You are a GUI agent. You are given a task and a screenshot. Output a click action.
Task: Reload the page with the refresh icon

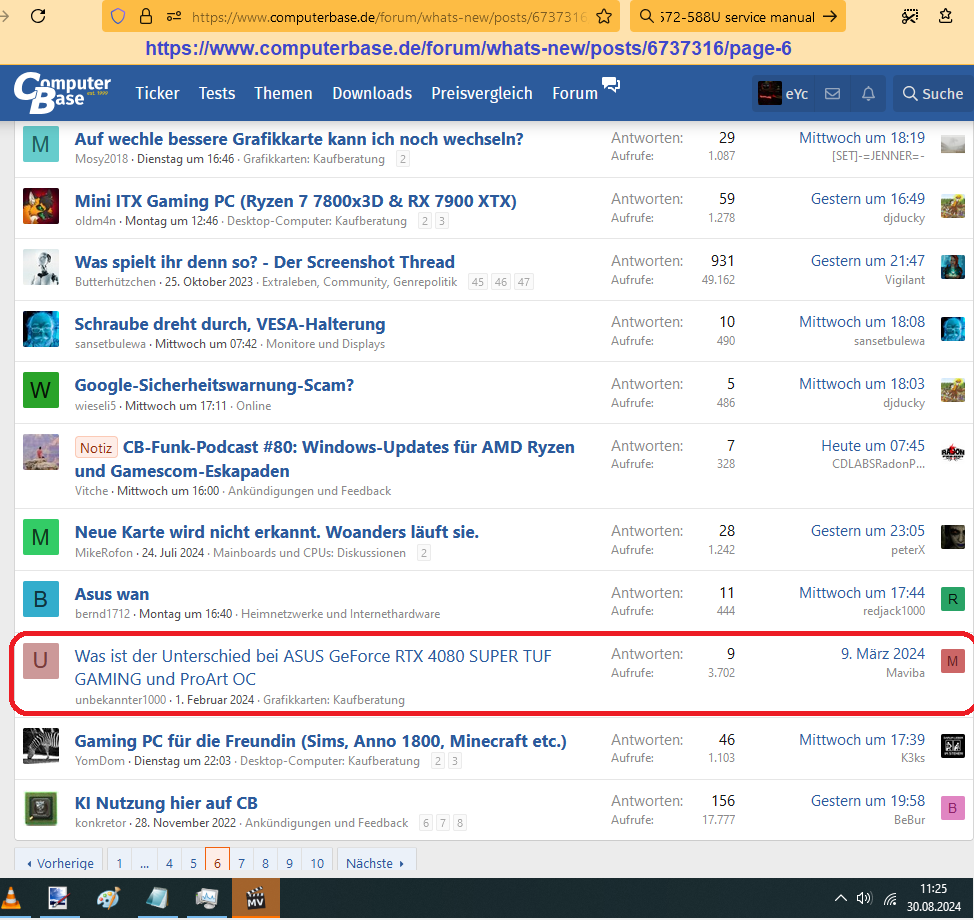[38, 16]
